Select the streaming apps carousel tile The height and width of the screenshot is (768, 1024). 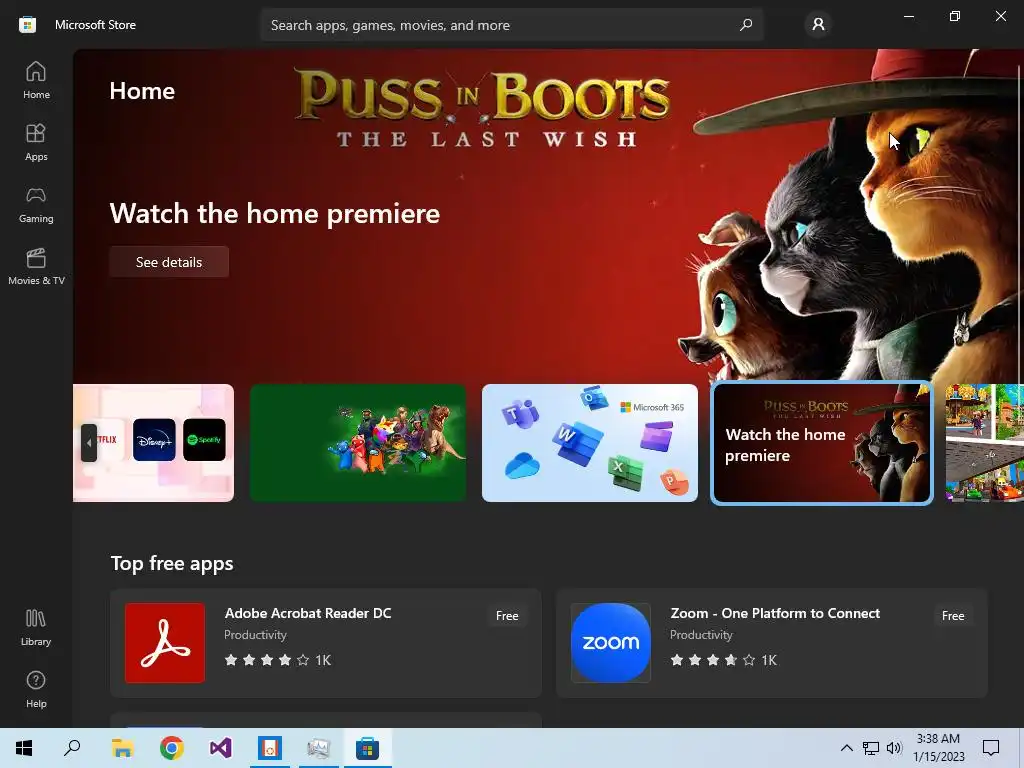click(153, 443)
